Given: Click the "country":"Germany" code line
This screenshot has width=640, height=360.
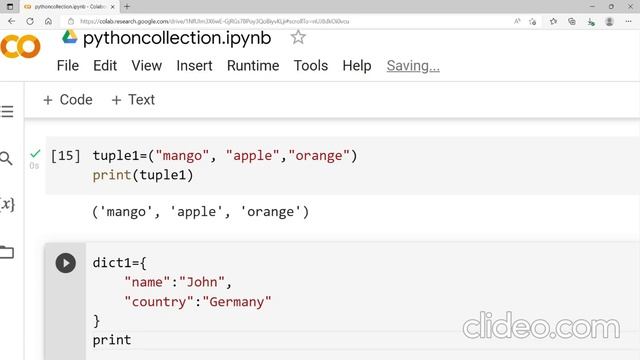Looking at the screenshot, I should 198,302.
